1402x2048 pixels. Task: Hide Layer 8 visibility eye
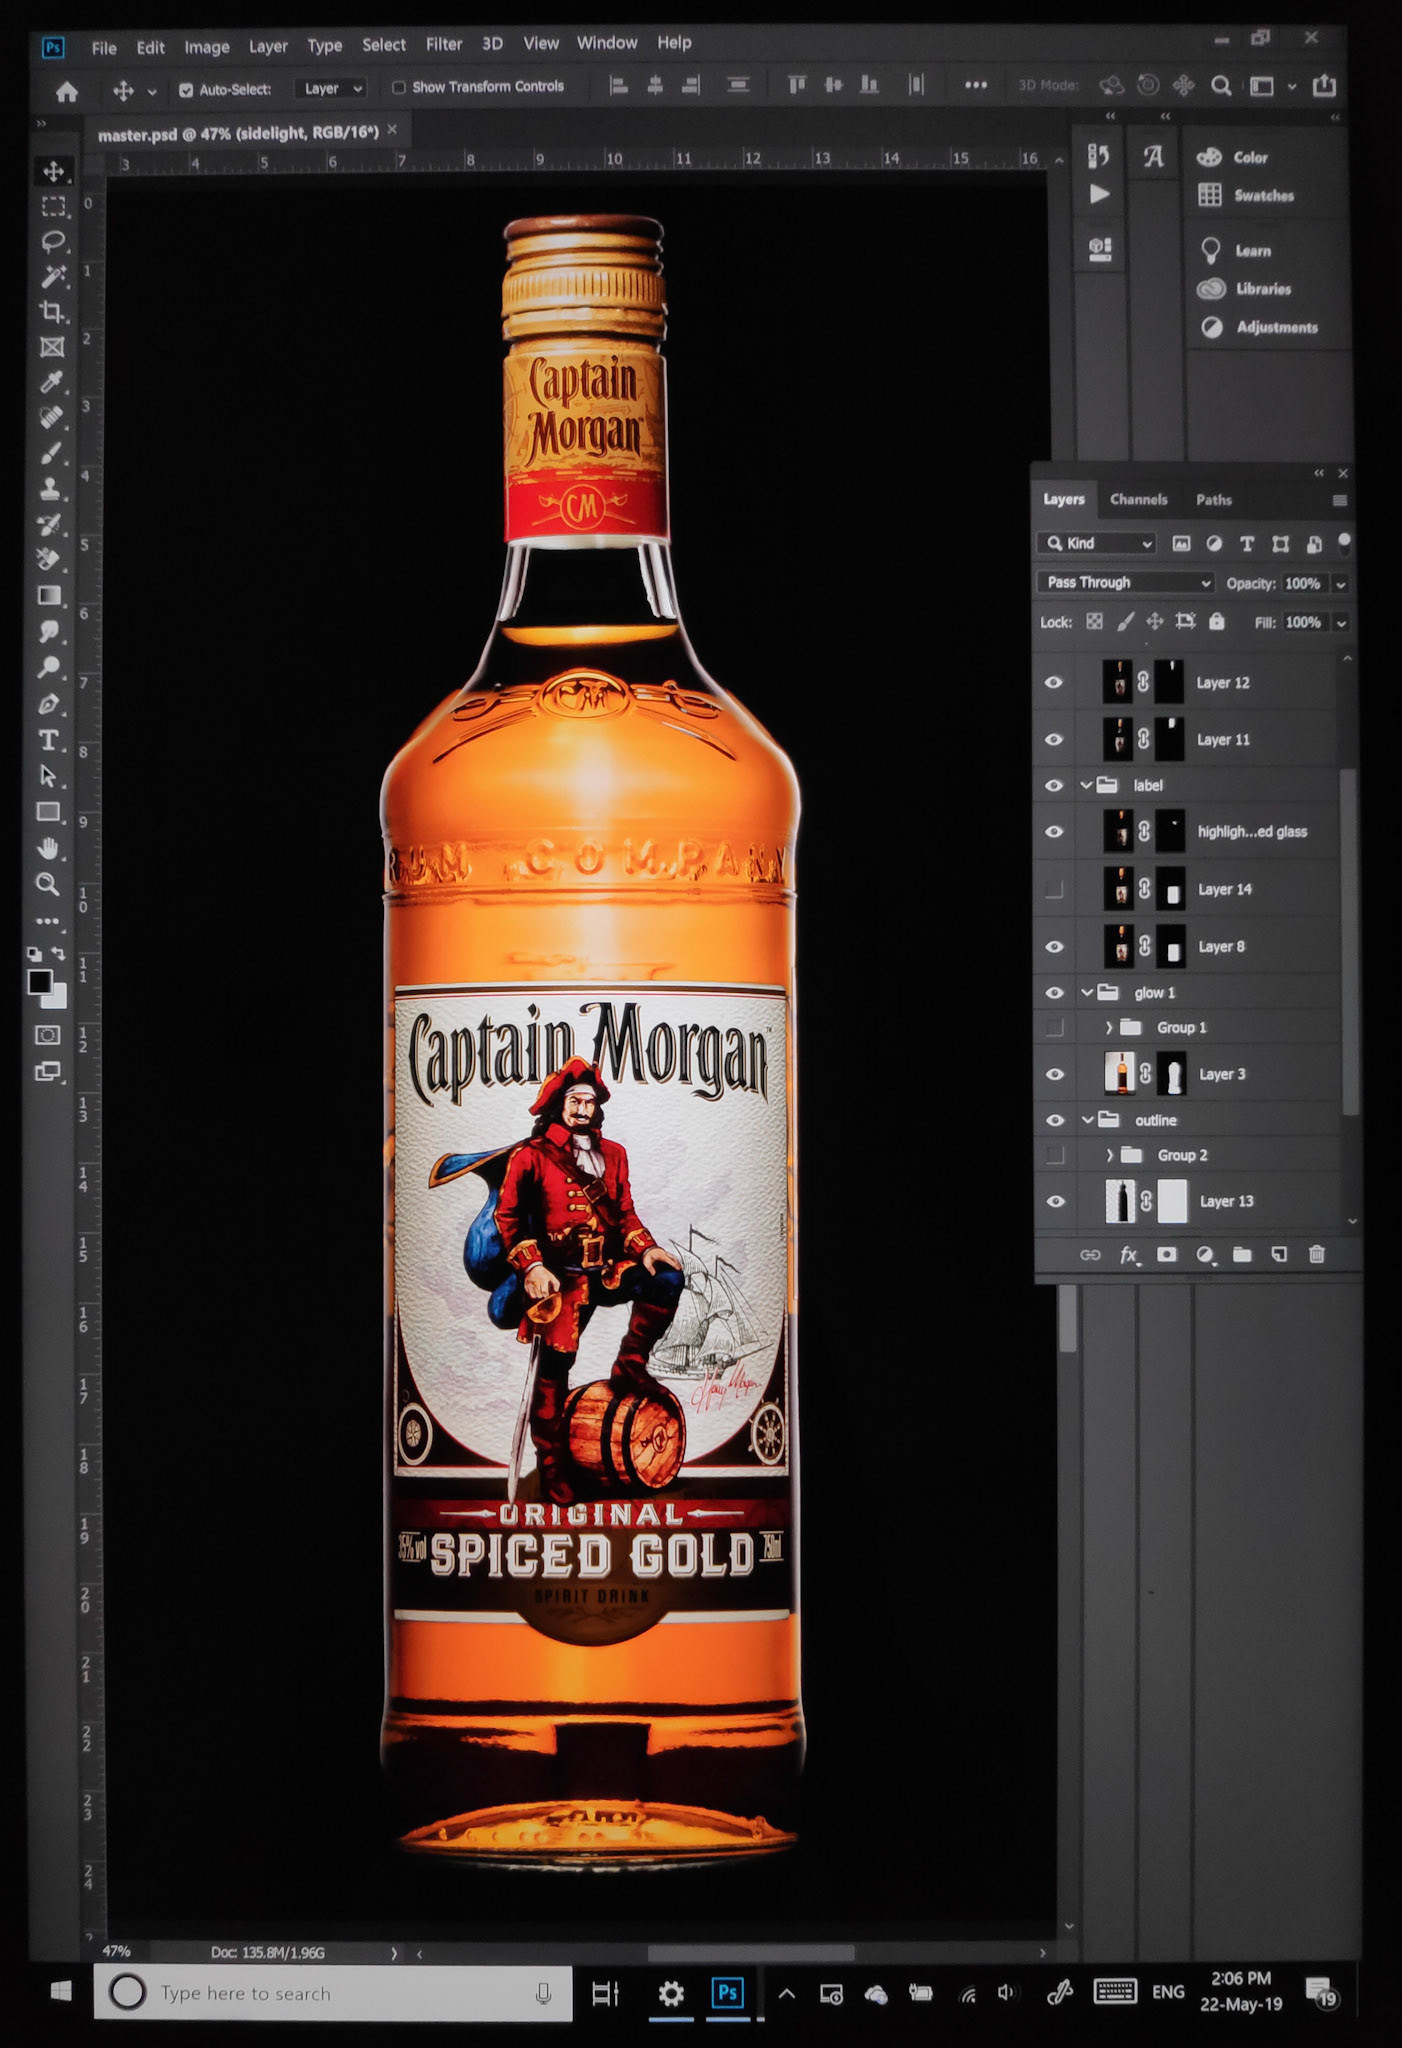pos(1054,946)
